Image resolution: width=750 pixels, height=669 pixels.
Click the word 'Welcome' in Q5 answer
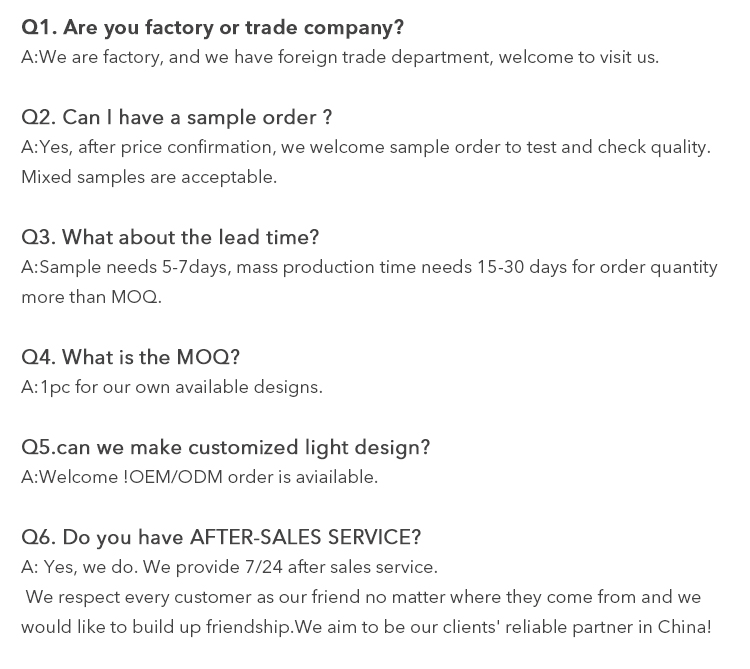(78, 477)
